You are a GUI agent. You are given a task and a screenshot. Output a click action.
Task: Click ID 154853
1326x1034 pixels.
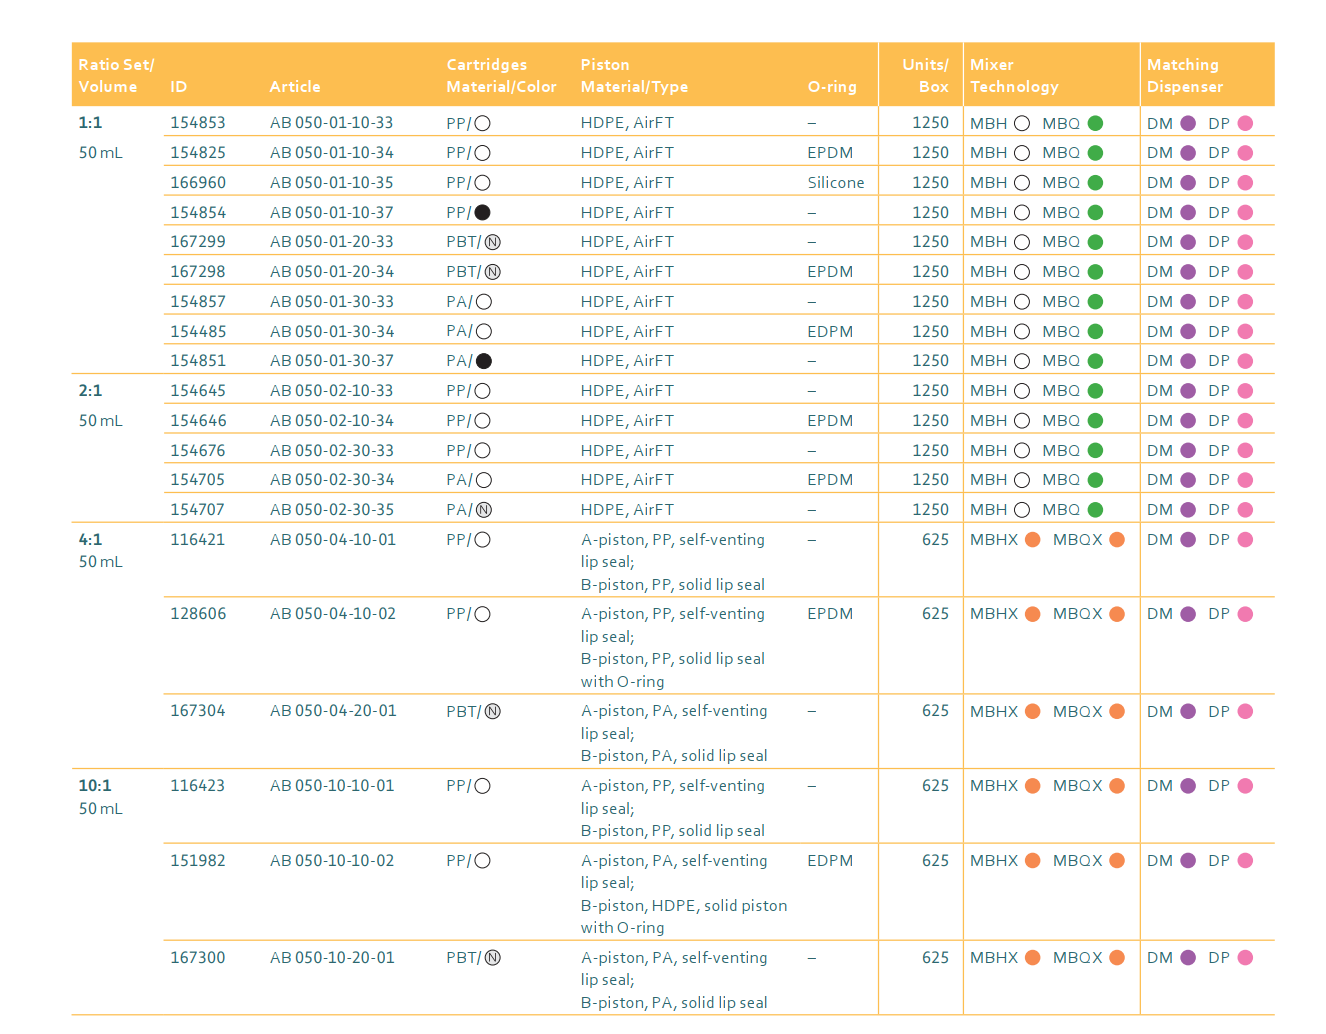click(198, 123)
